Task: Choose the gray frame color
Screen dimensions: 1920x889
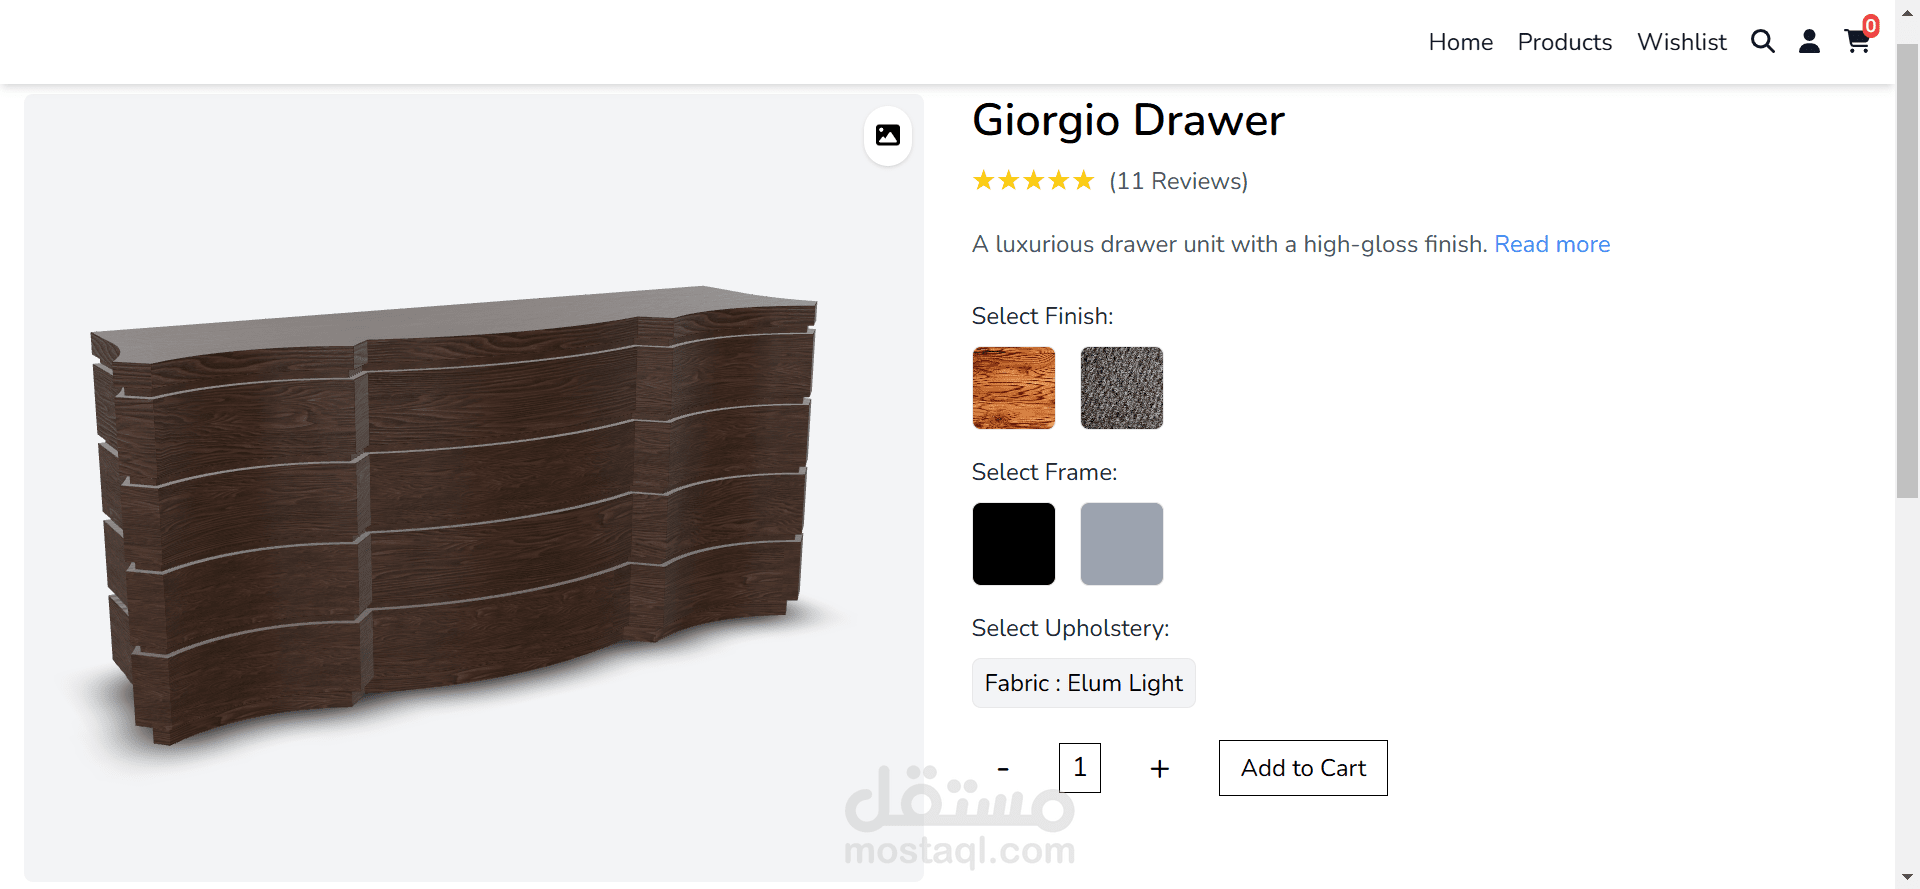Action: point(1122,544)
